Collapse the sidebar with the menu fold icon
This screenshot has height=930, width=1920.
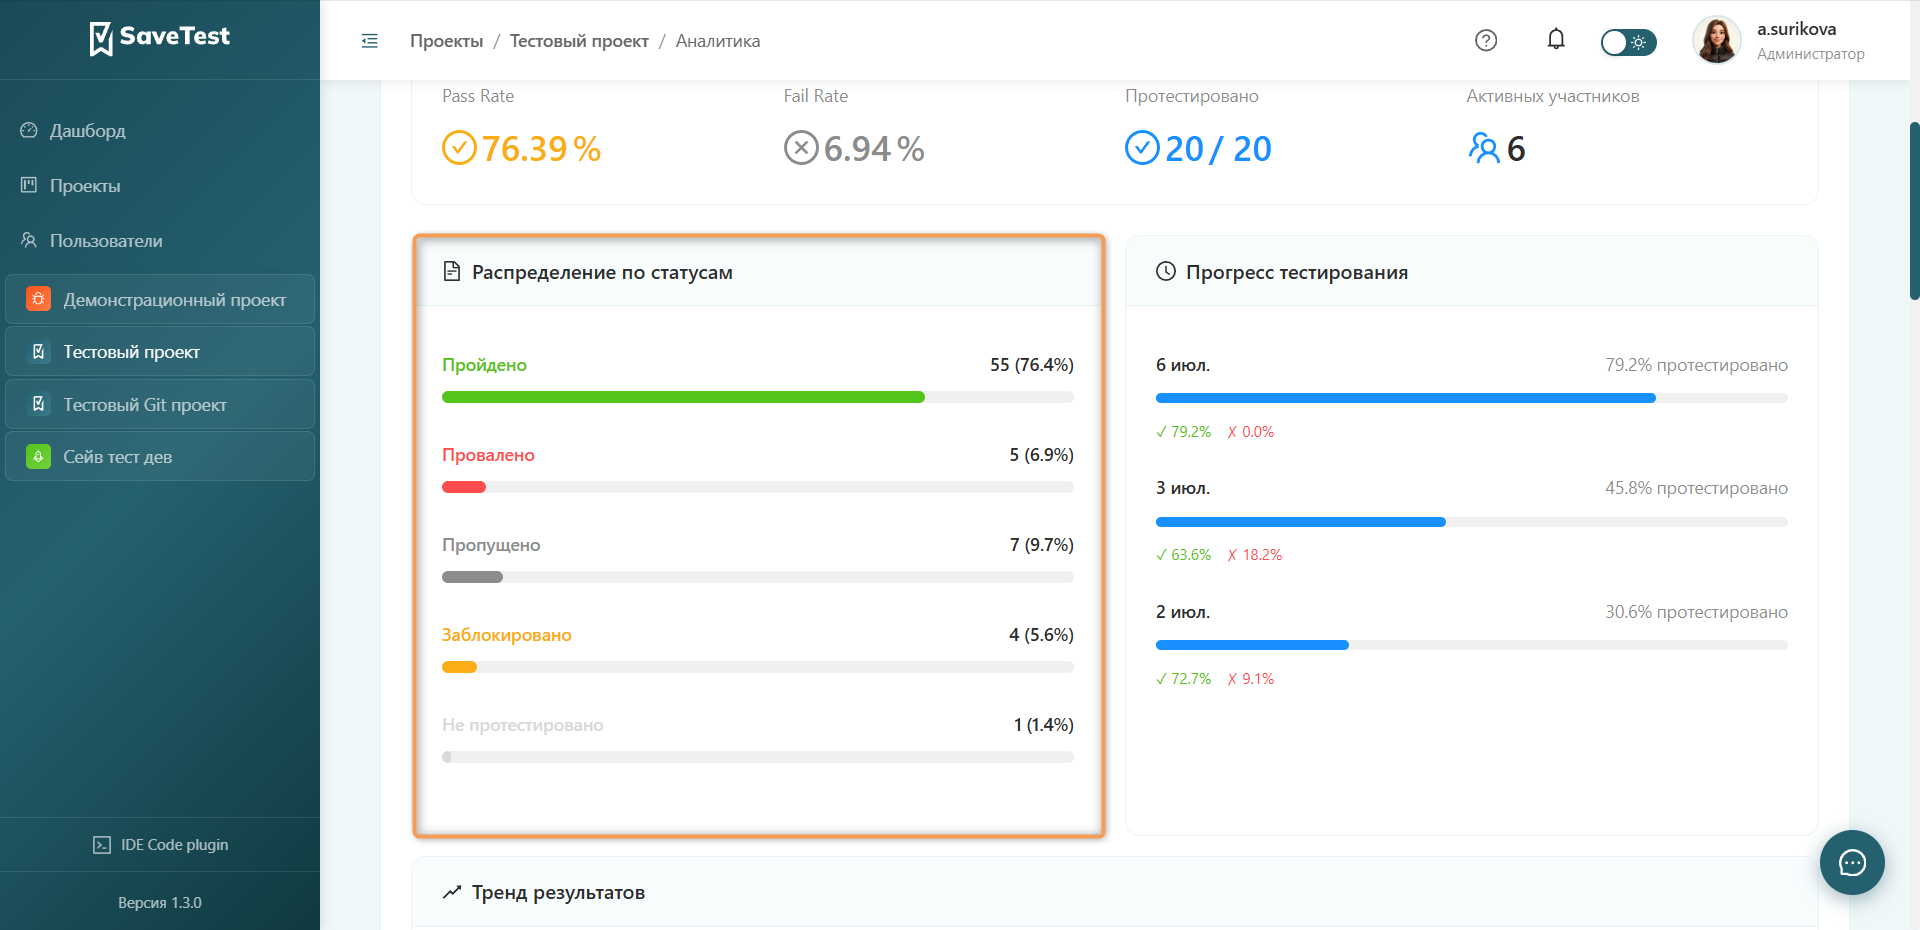[370, 41]
